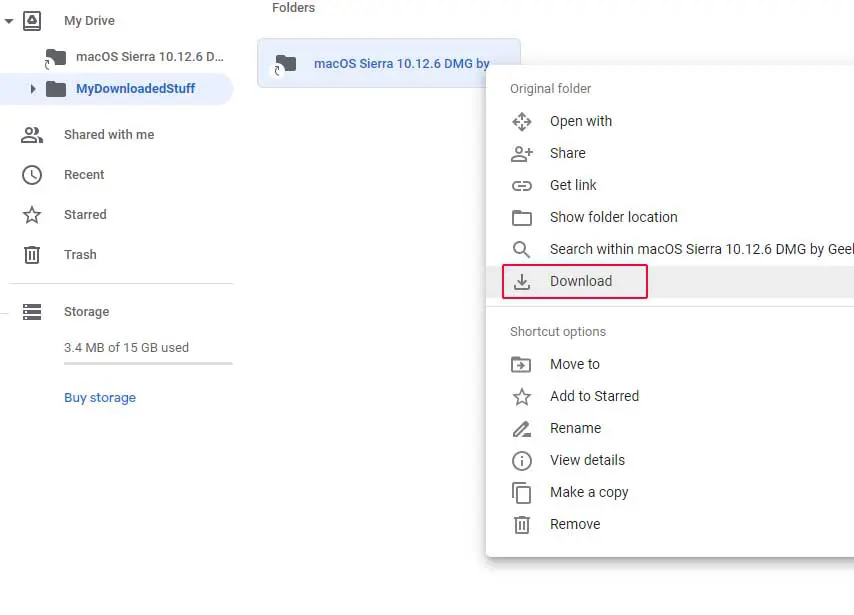Click the Storage stacked-bars icon
The width and height of the screenshot is (854, 615).
click(32, 312)
